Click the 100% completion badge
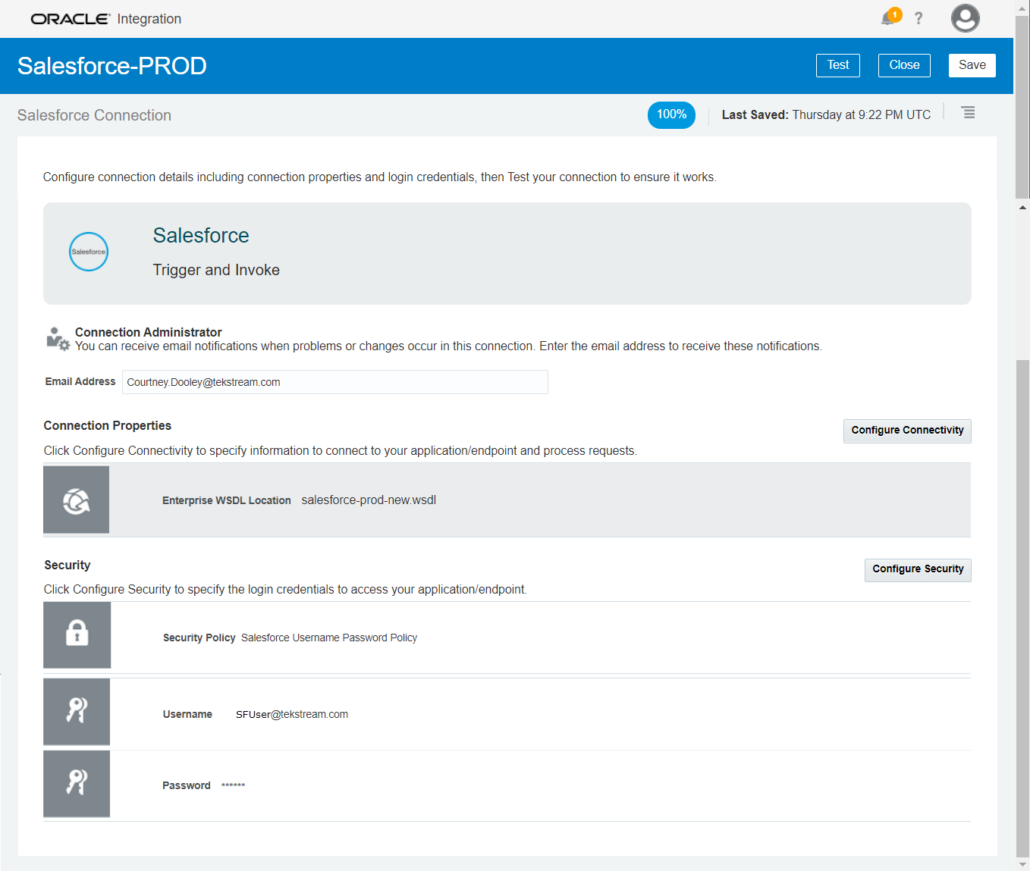 (671, 115)
